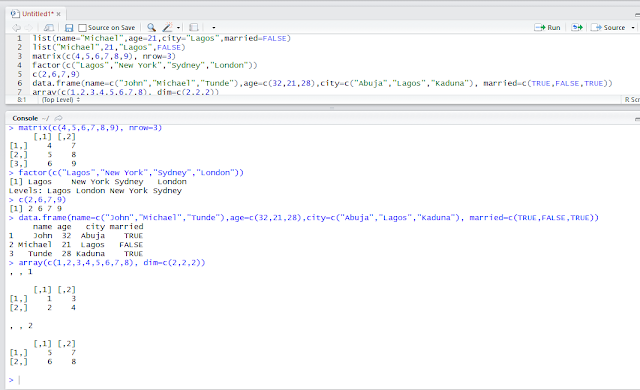Click console working directory path ~/
This screenshot has height=390, width=640.
coord(45,118)
